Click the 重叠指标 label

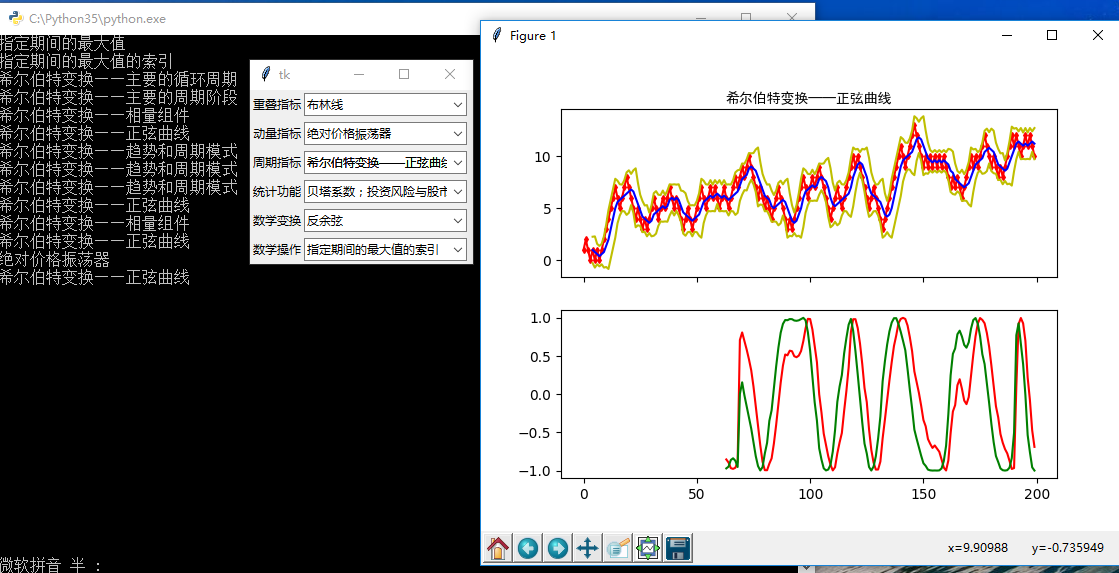277,104
